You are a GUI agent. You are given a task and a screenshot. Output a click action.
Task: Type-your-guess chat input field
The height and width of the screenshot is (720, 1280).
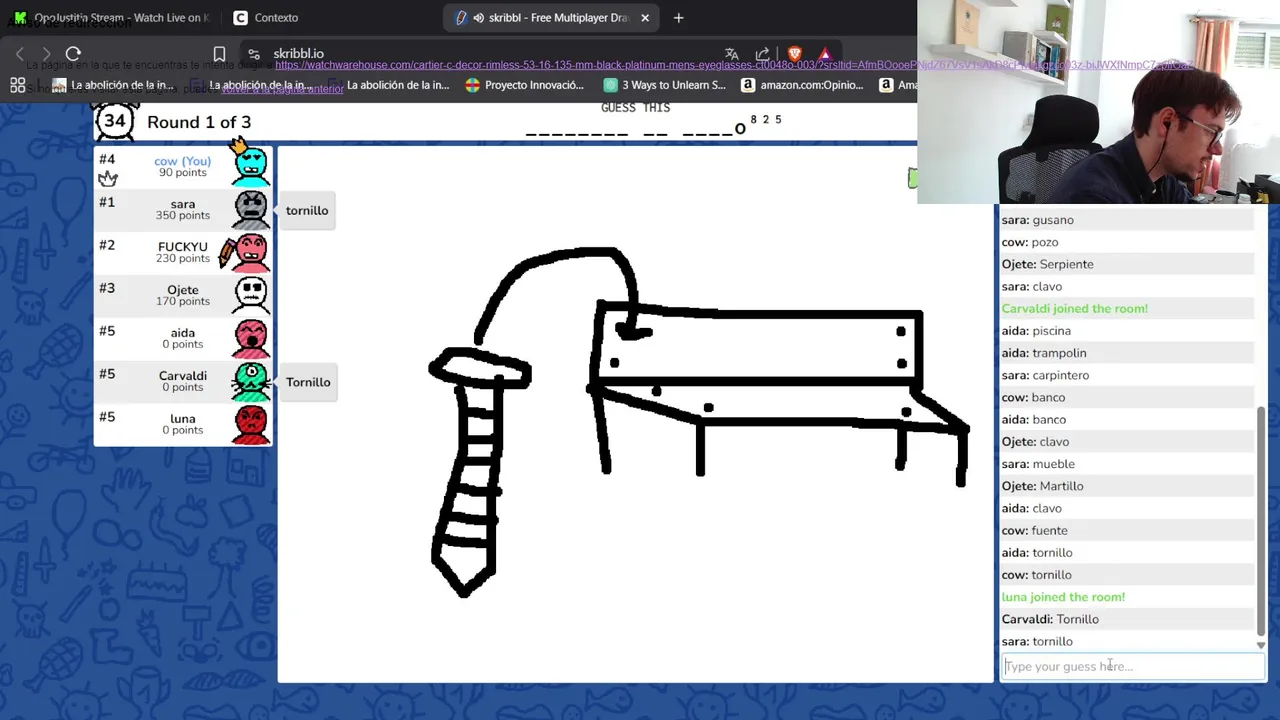(1131, 666)
